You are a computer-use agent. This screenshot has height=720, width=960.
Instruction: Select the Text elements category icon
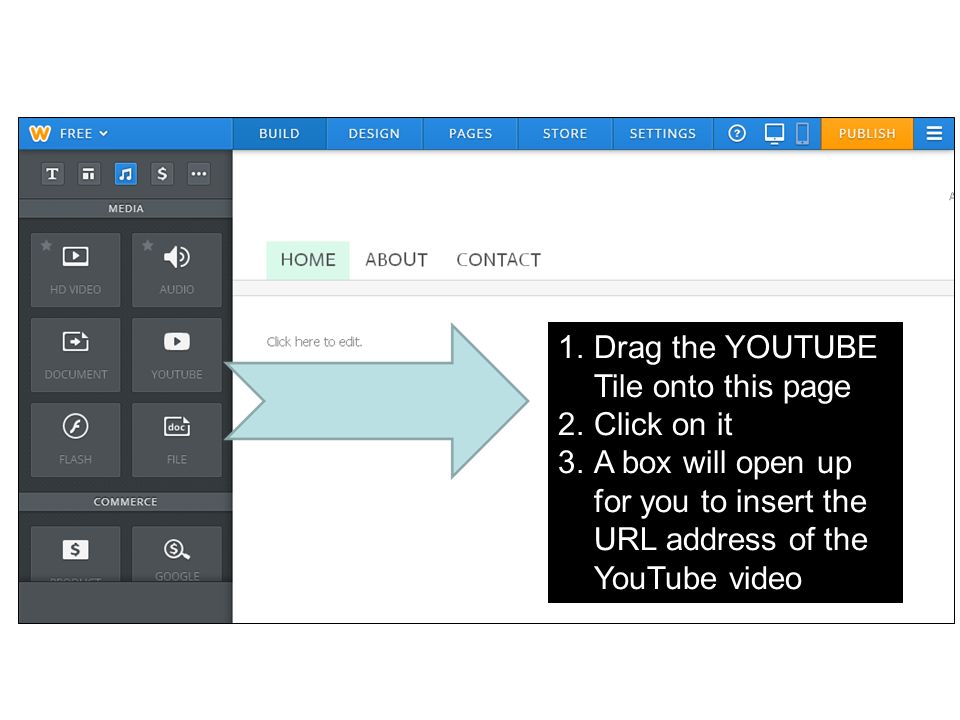point(53,174)
